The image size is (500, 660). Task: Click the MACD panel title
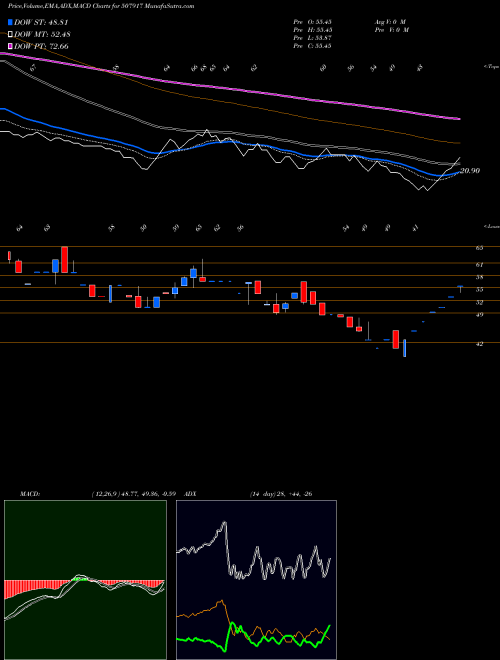coord(29,493)
